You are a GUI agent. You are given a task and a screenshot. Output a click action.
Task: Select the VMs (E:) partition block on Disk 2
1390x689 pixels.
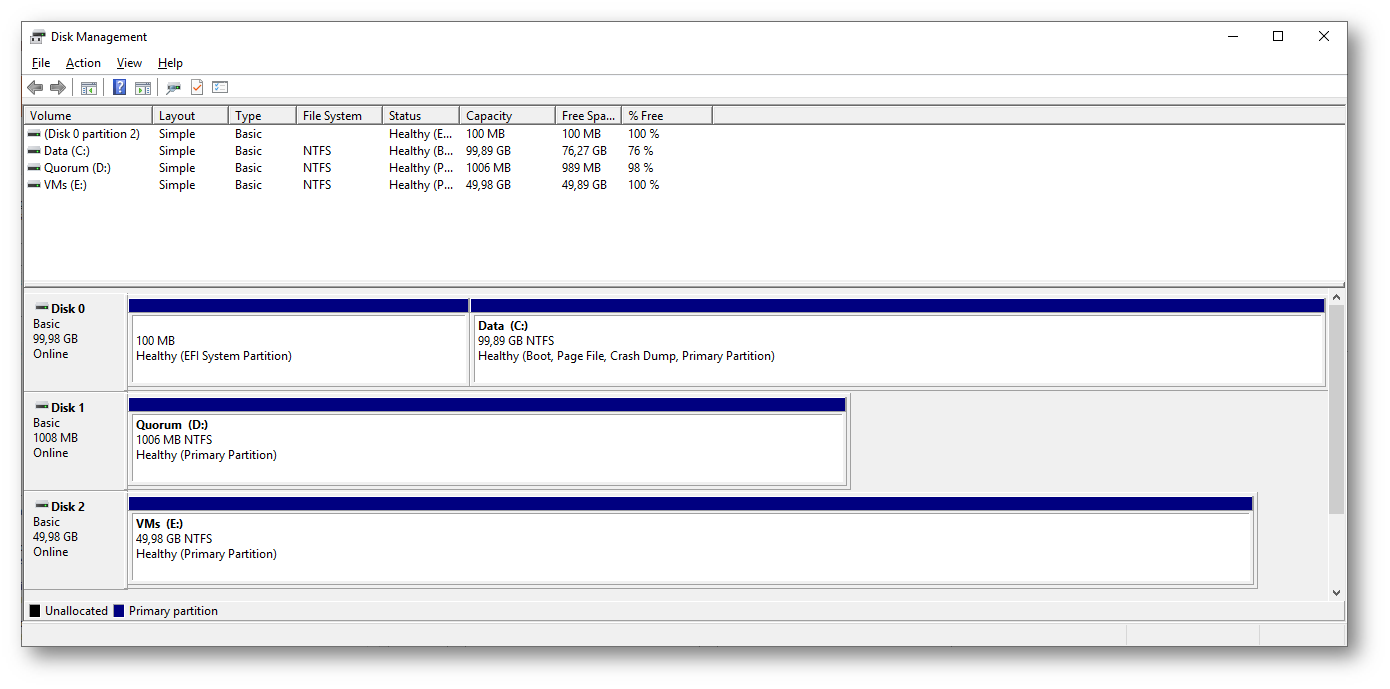pos(691,539)
